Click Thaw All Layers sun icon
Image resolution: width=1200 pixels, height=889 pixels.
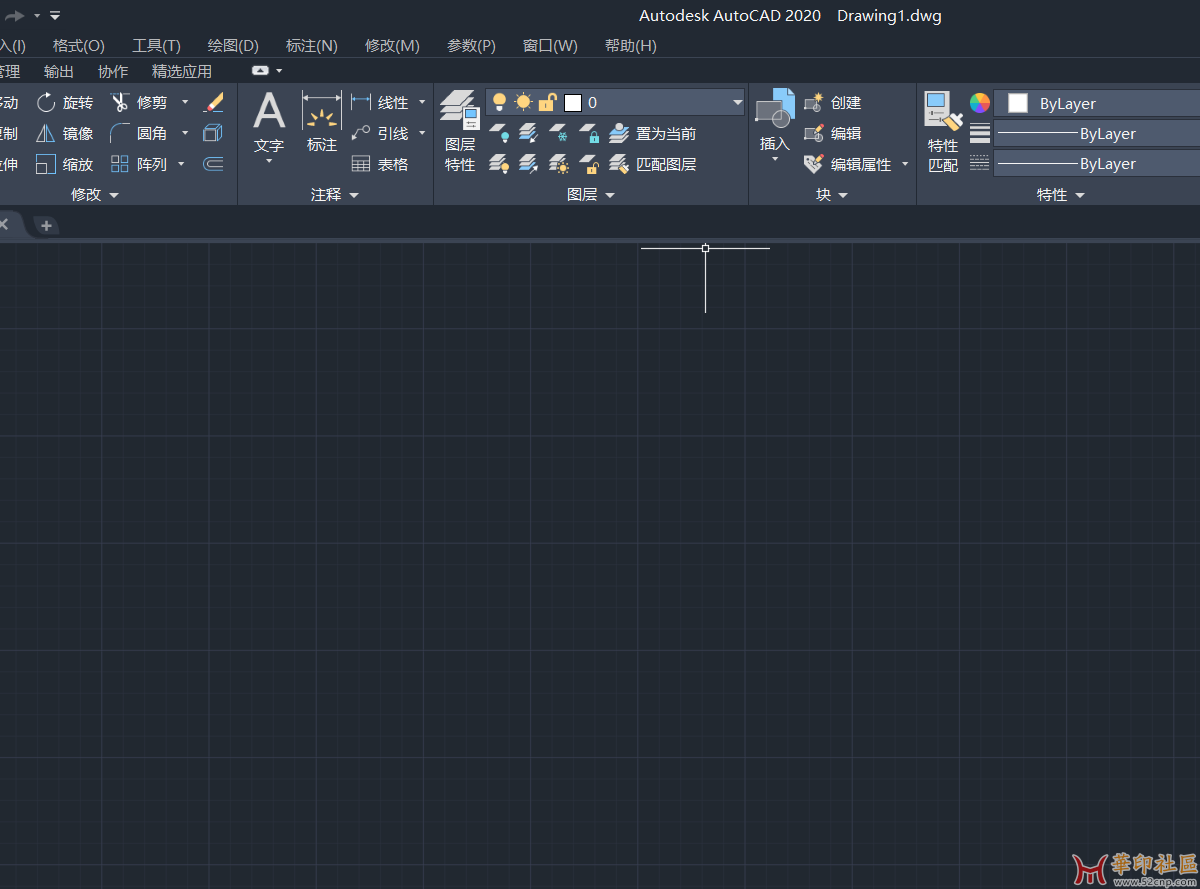[559, 164]
